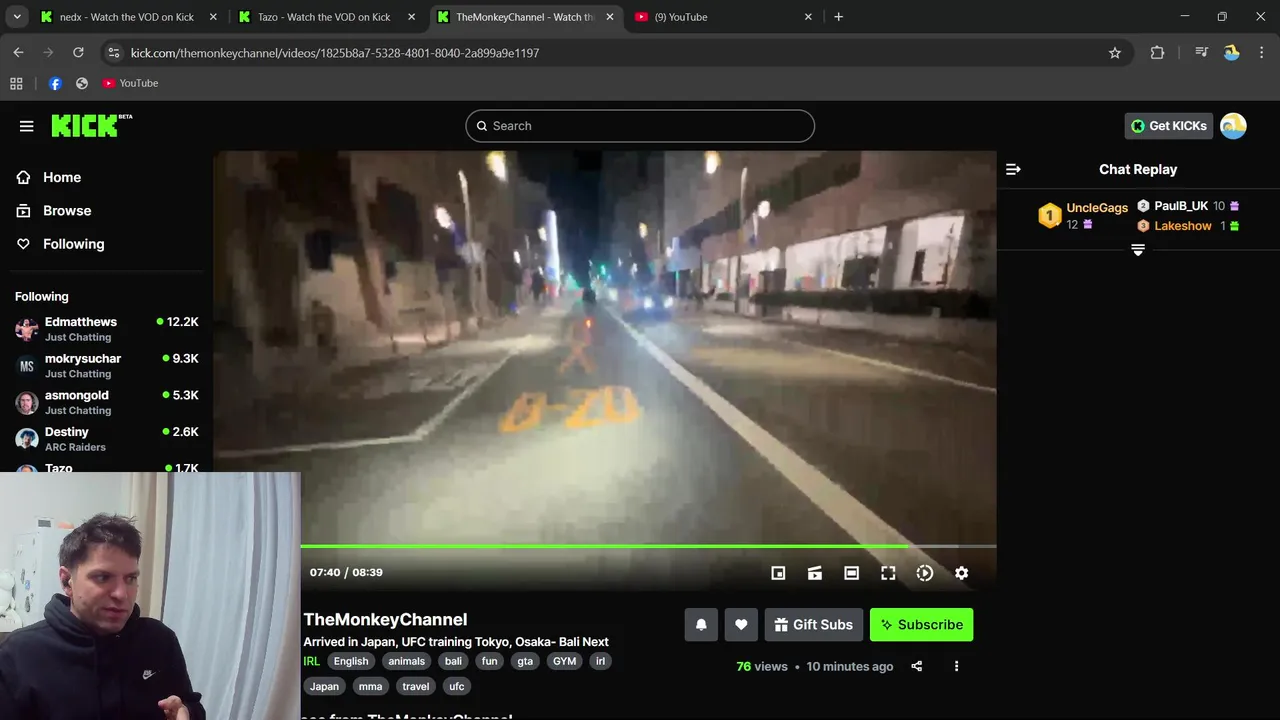Viewport: 1280px width, 720px height.
Task: Open a new browser tab
Action: pyautogui.click(x=838, y=17)
